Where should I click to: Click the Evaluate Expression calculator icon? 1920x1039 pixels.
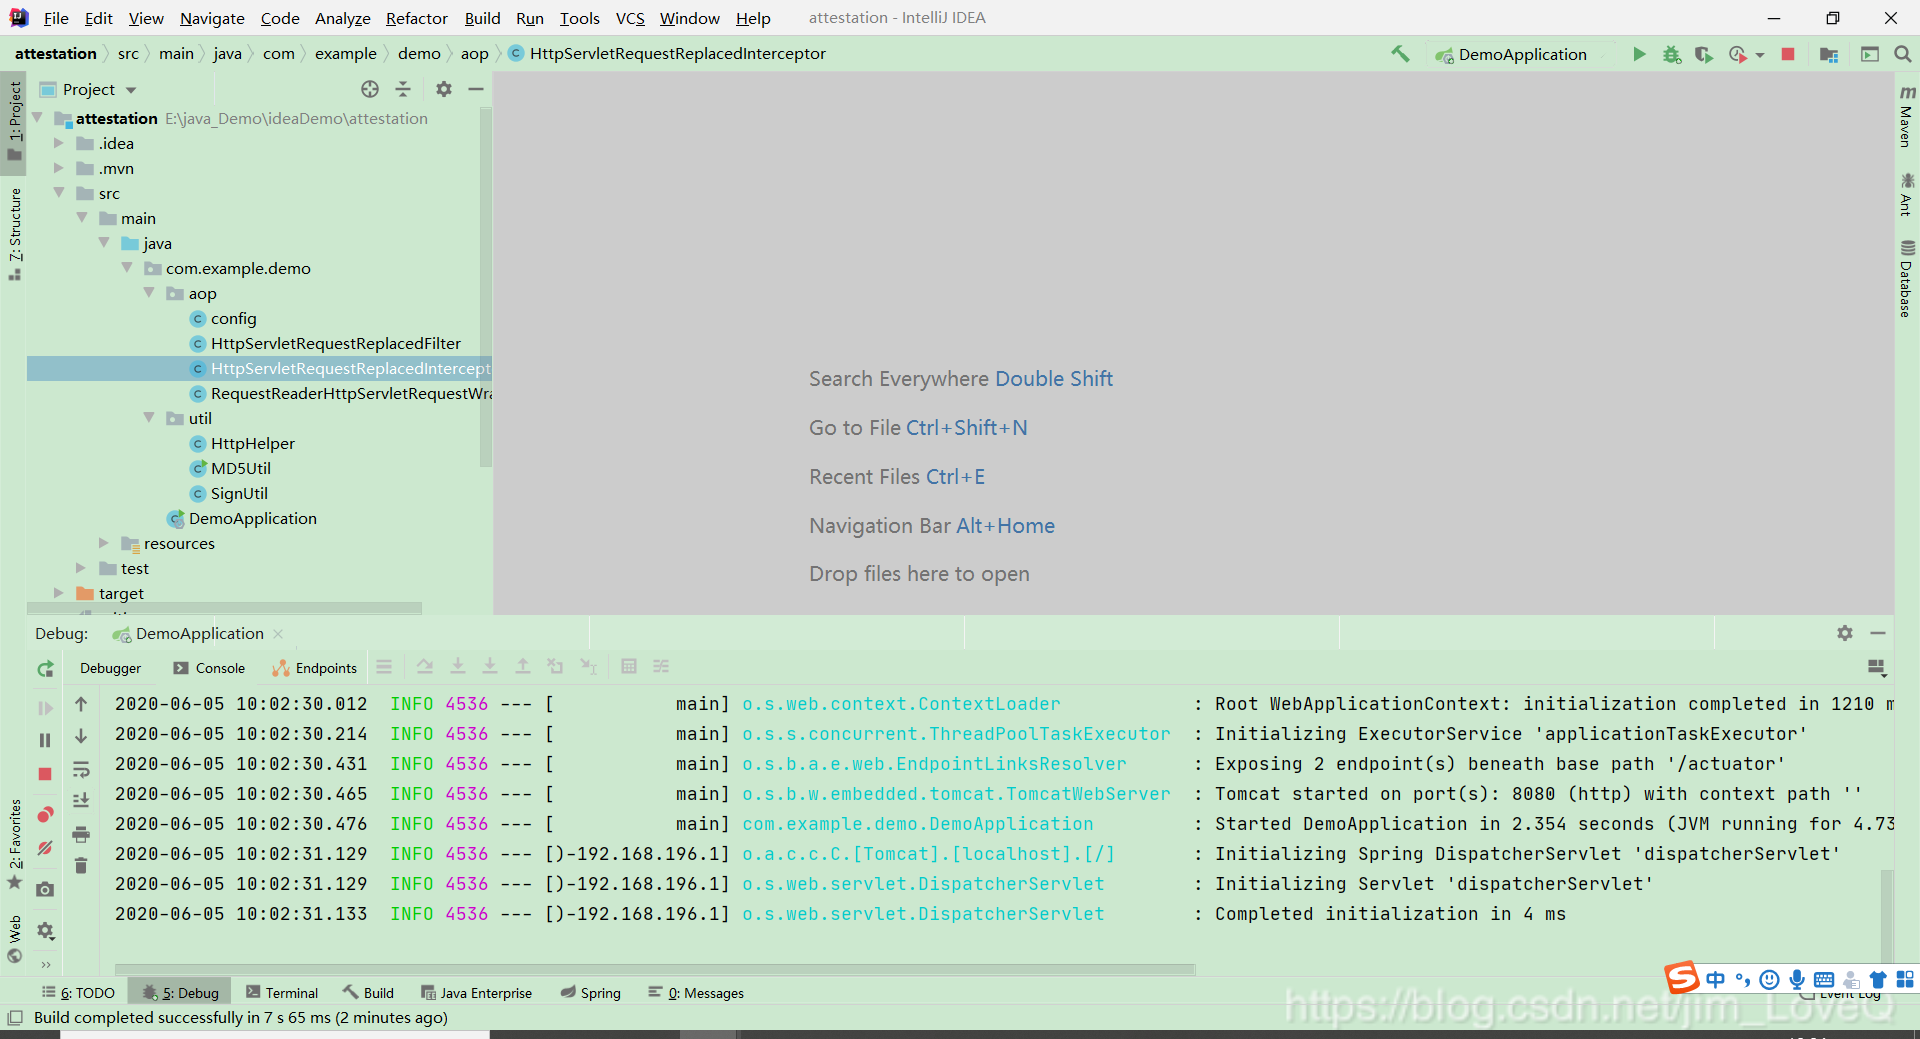[x=629, y=666]
